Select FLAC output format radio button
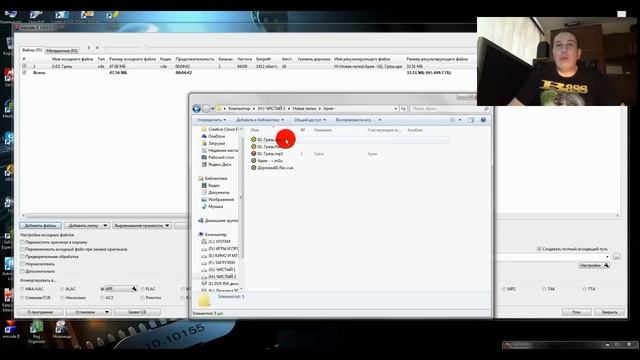The image size is (640, 360). pos(142,289)
